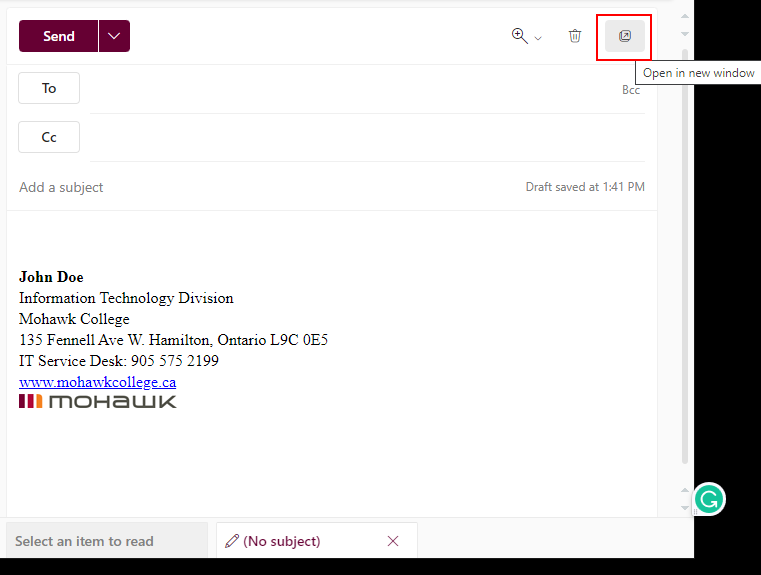Click in the Cc recipients field
761x575 pixels.
360,137
